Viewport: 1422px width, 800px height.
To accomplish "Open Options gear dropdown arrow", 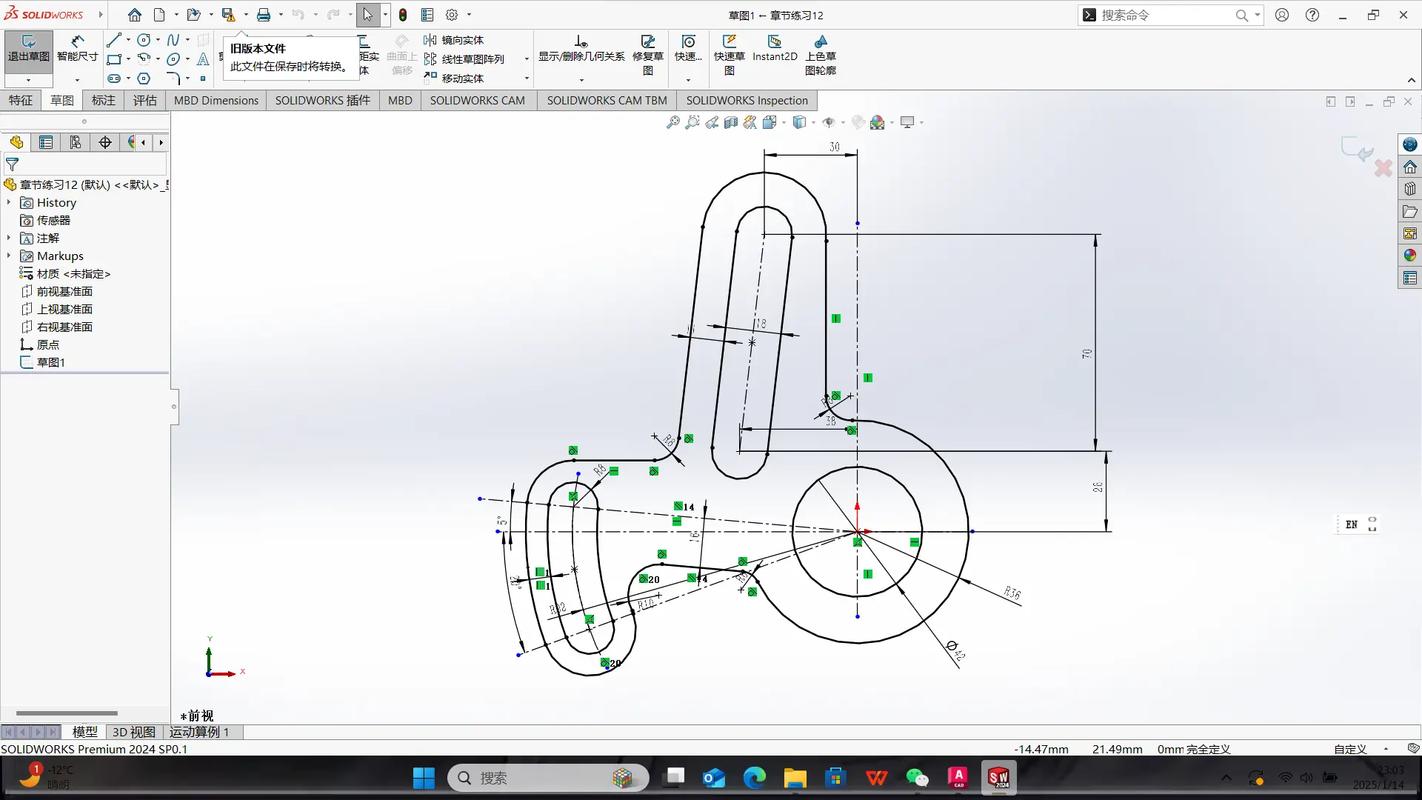I will pyautogui.click(x=469, y=15).
